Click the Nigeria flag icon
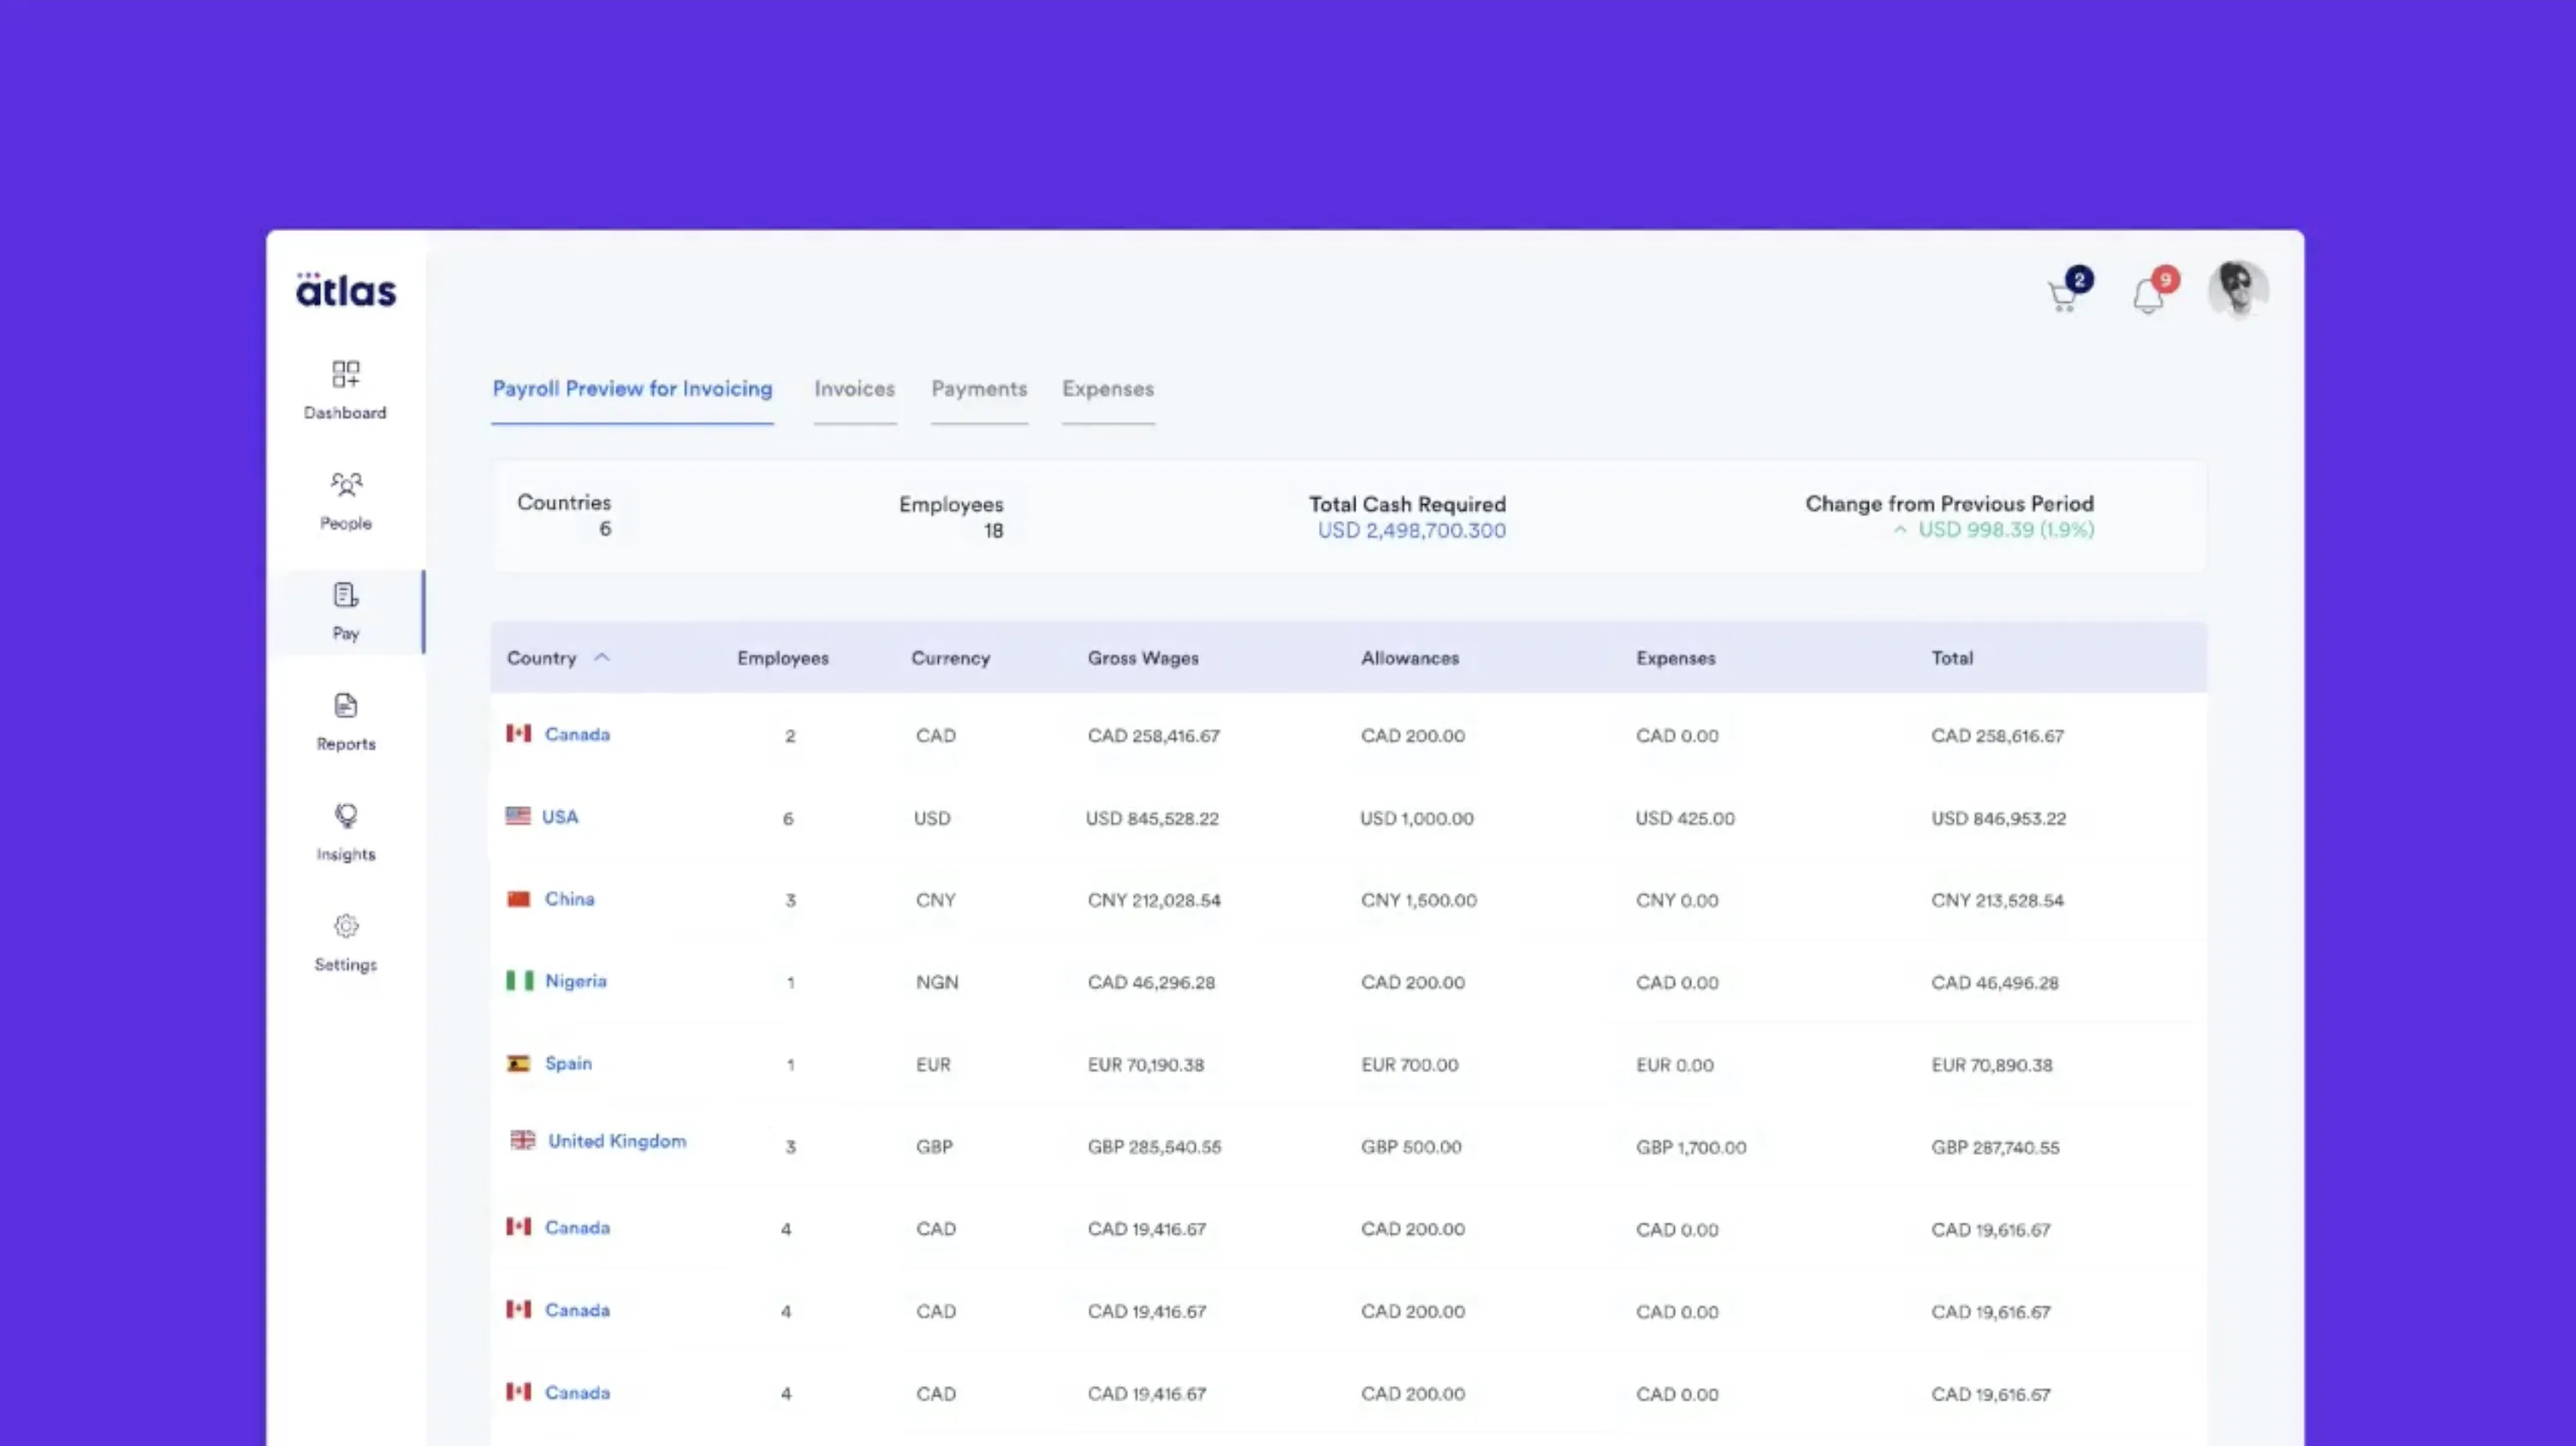 point(519,980)
